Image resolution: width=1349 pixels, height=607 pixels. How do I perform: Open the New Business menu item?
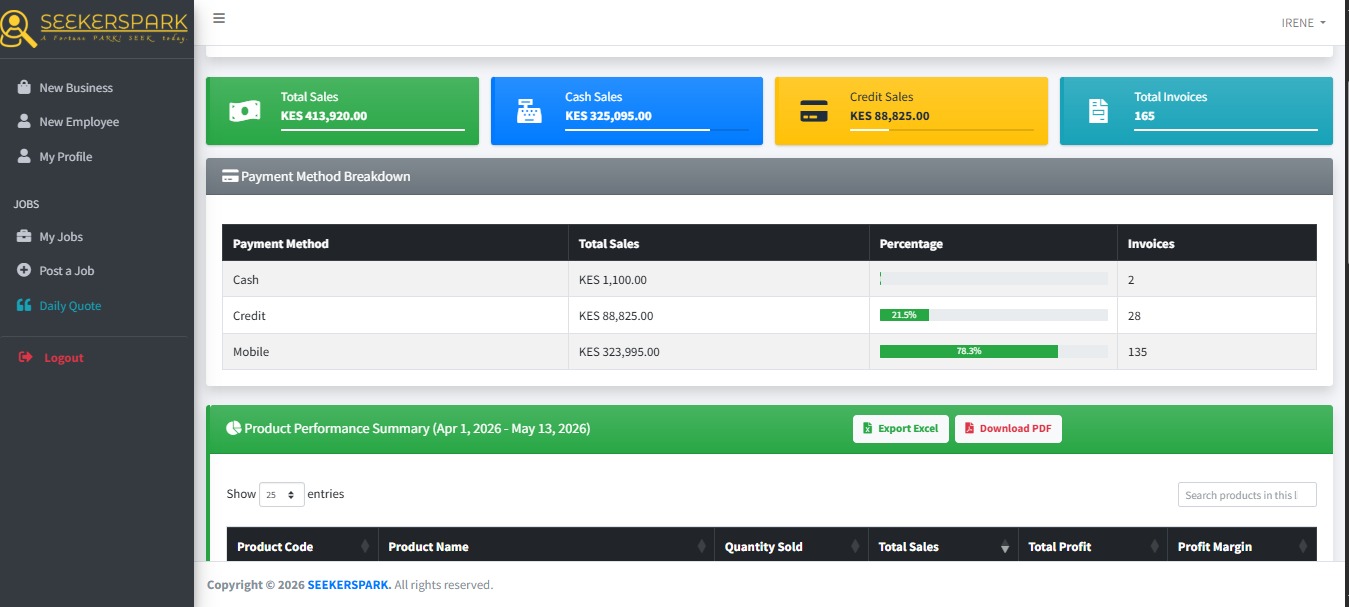97,87
